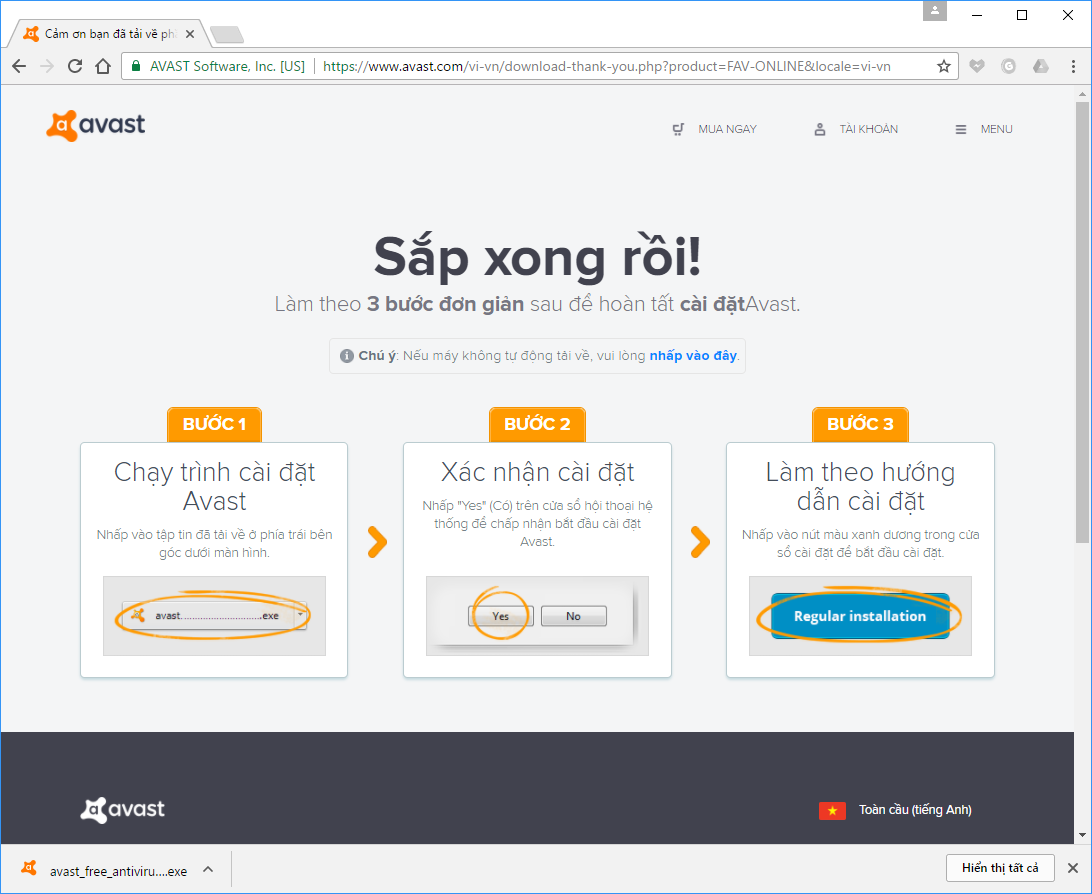
Task: Click the BƯỚC 1 orange label
Action: coord(214,424)
